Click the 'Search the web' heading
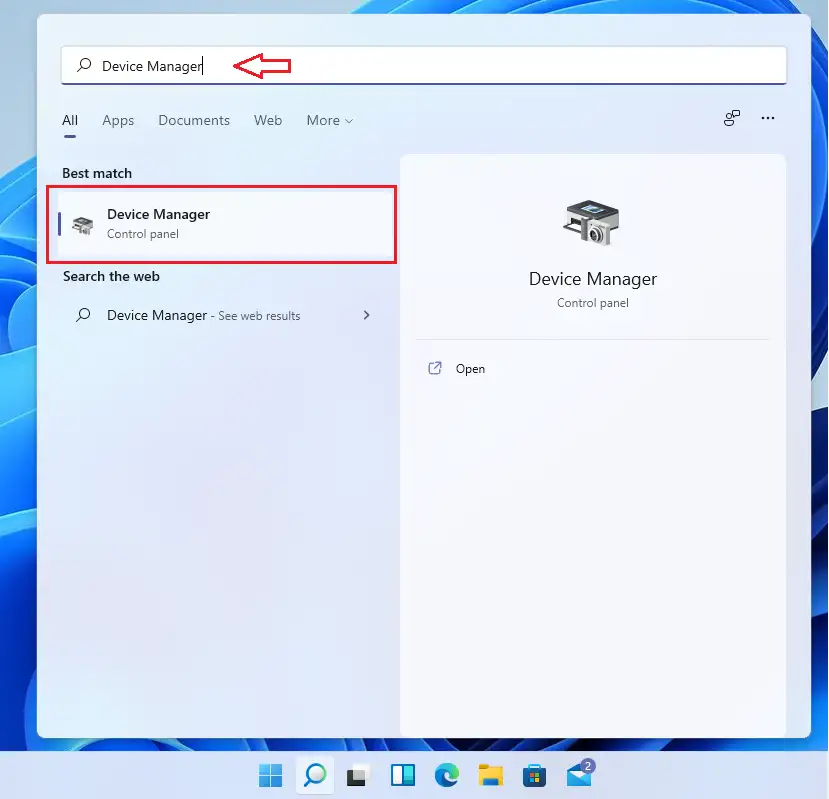829x799 pixels. tap(111, 277)
